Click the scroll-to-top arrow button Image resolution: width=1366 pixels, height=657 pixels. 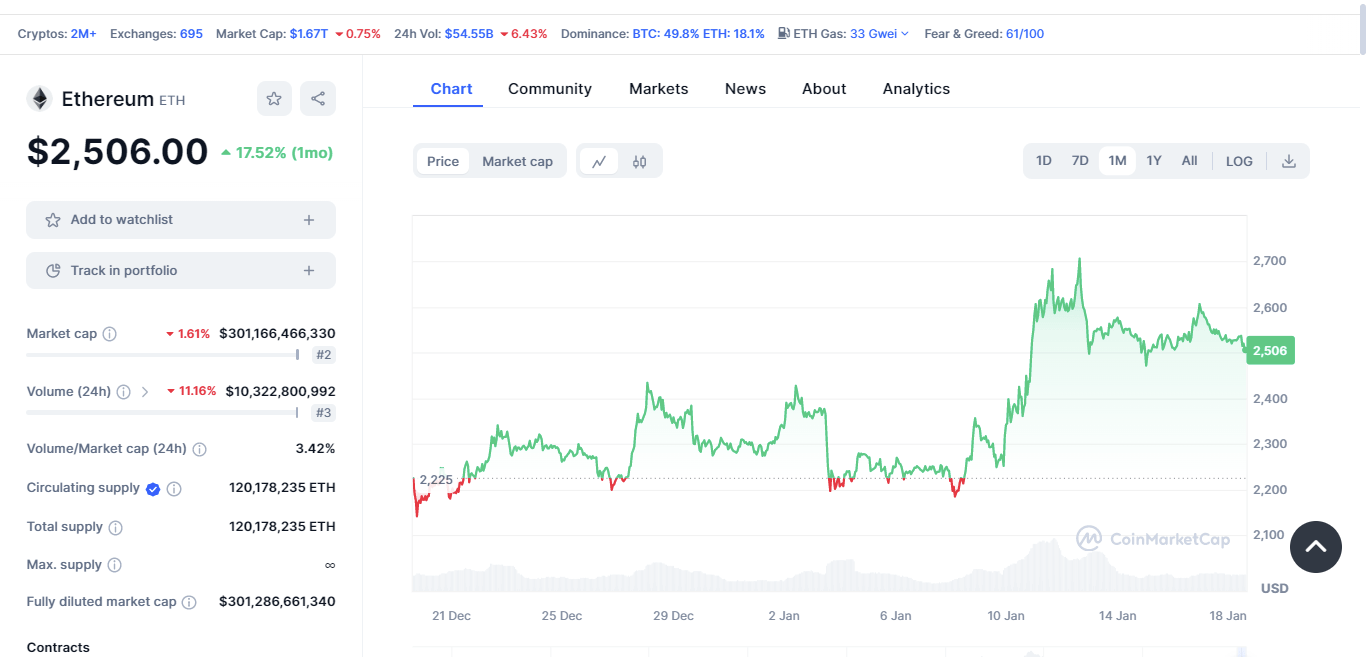(x=1316, y=547)
